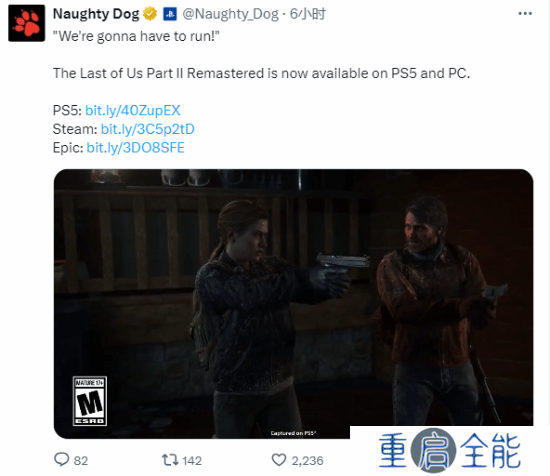Like the tweet with heart icon
Viewport: 550px width, 476px height.
[x=279, y=460]
